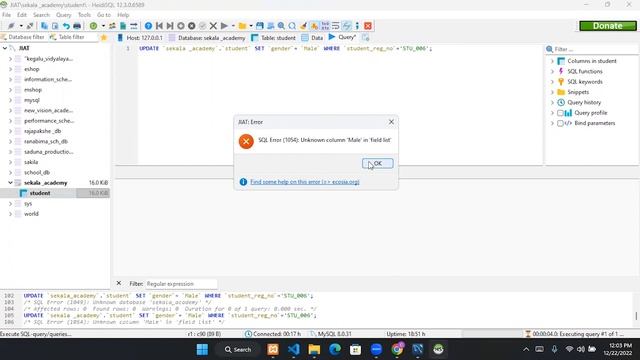Run the query with play icon
Screen dimensions: 640x360
click(224, 26)
